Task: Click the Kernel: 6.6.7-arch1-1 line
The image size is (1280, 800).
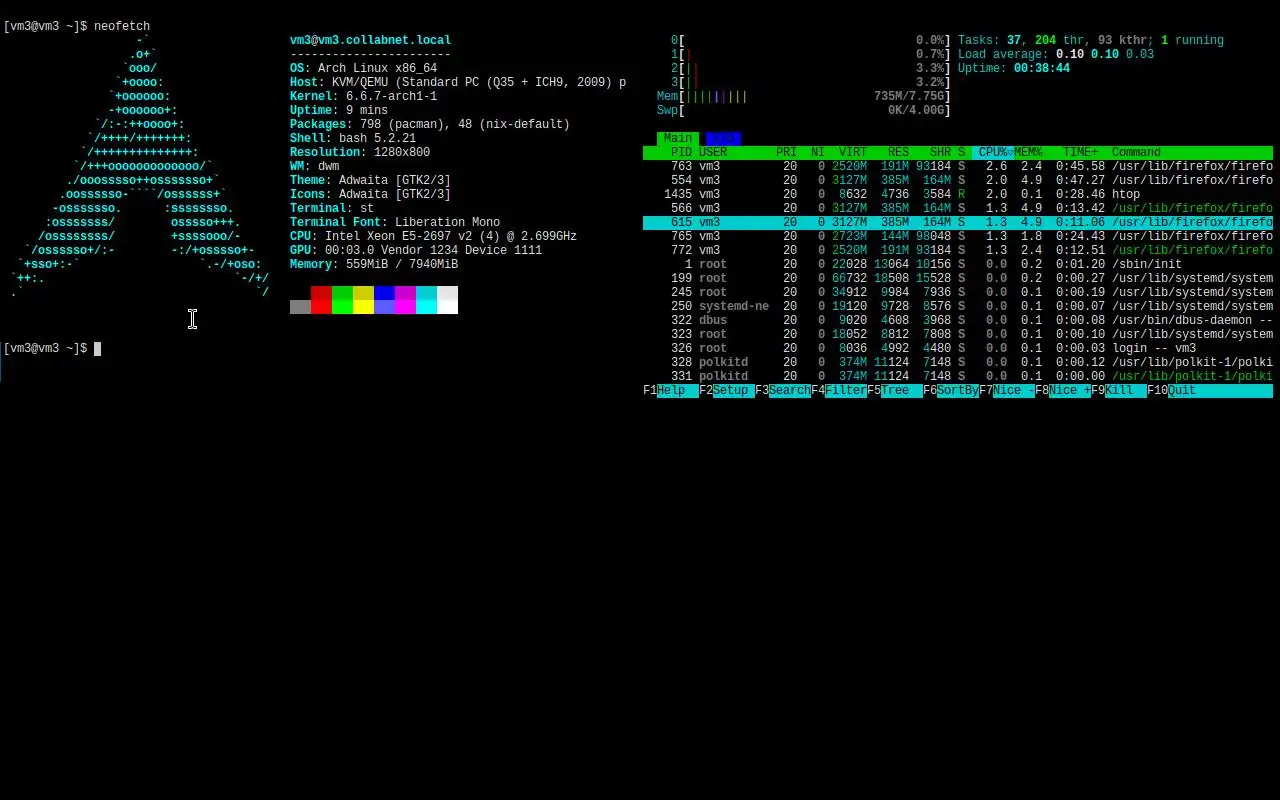Action: coord(363,96)
